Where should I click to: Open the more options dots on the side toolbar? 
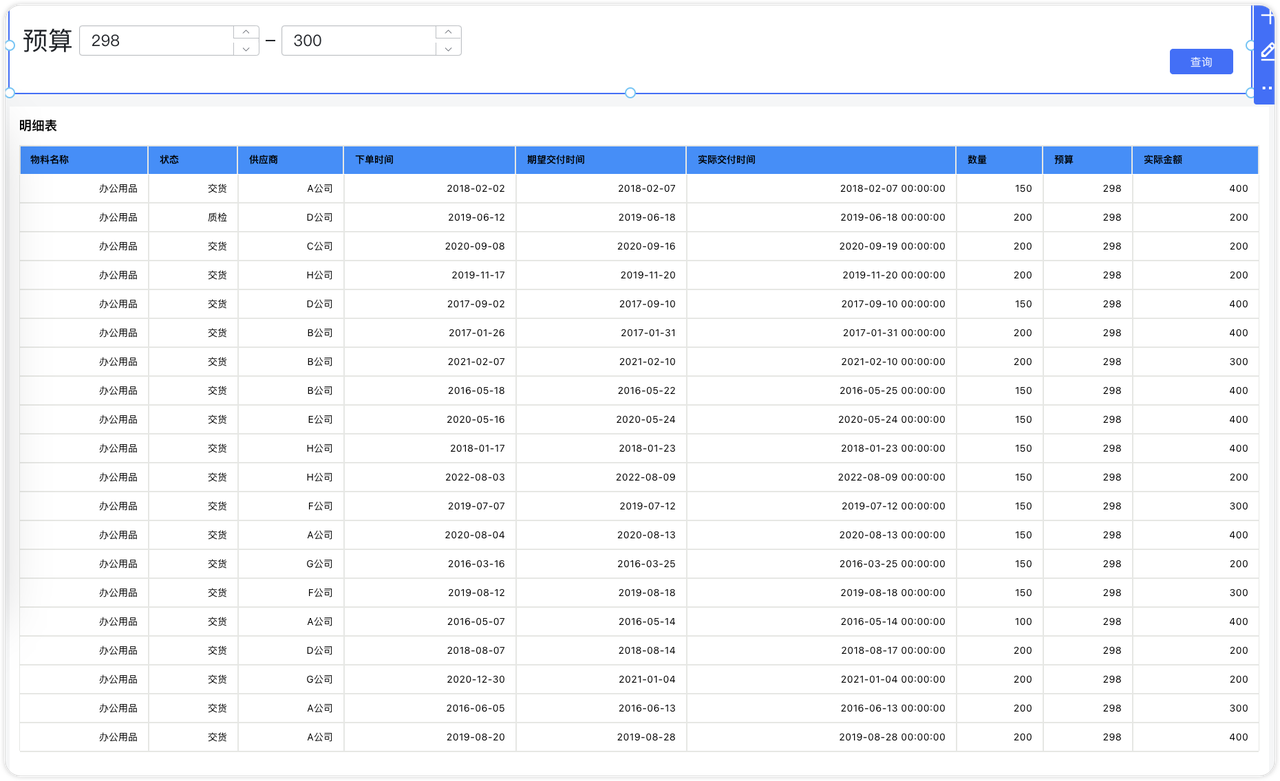tap(1267, 88)
